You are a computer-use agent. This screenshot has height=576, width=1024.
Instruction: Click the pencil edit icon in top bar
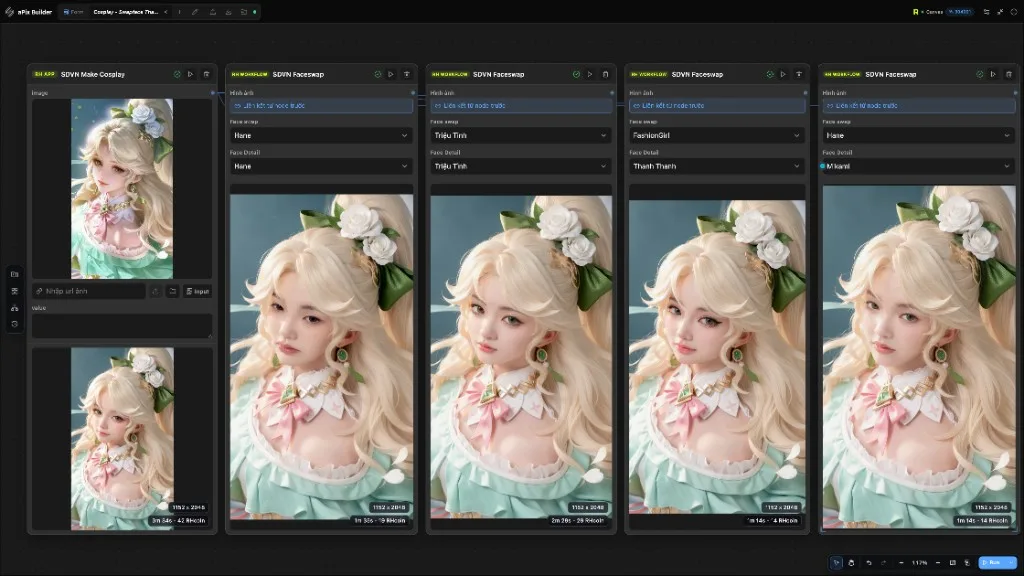195,12
